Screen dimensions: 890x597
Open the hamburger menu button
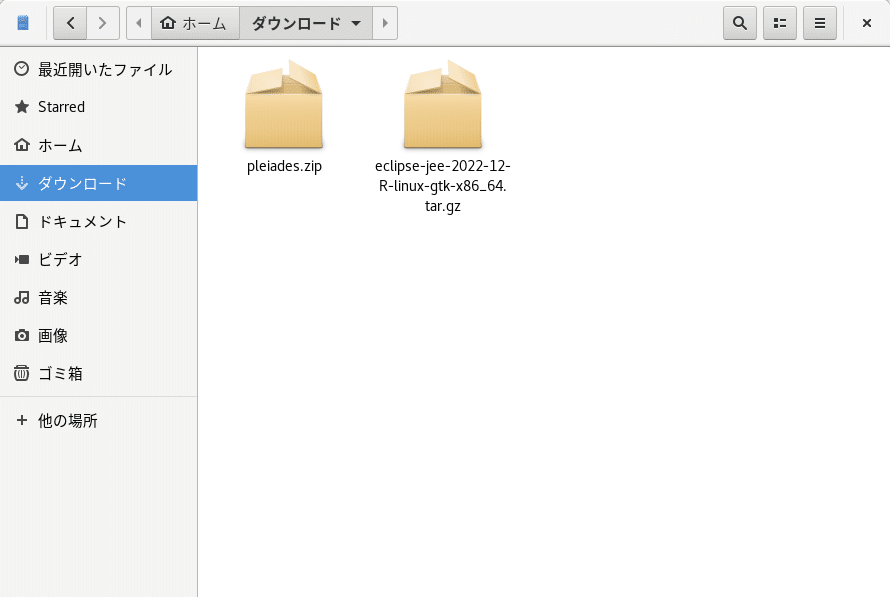(x=820, y=23)
